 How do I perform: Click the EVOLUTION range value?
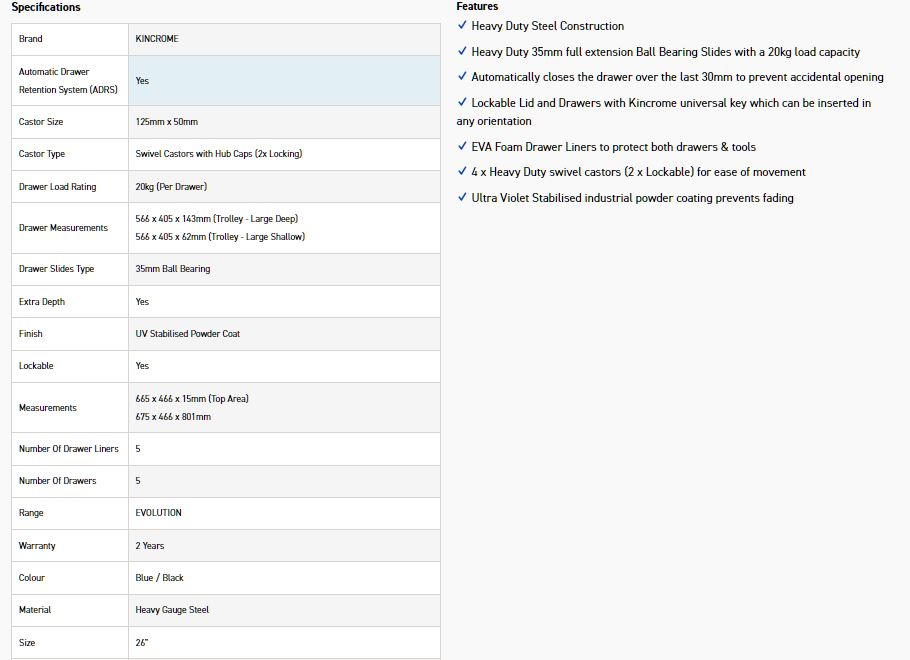point(159,513)
